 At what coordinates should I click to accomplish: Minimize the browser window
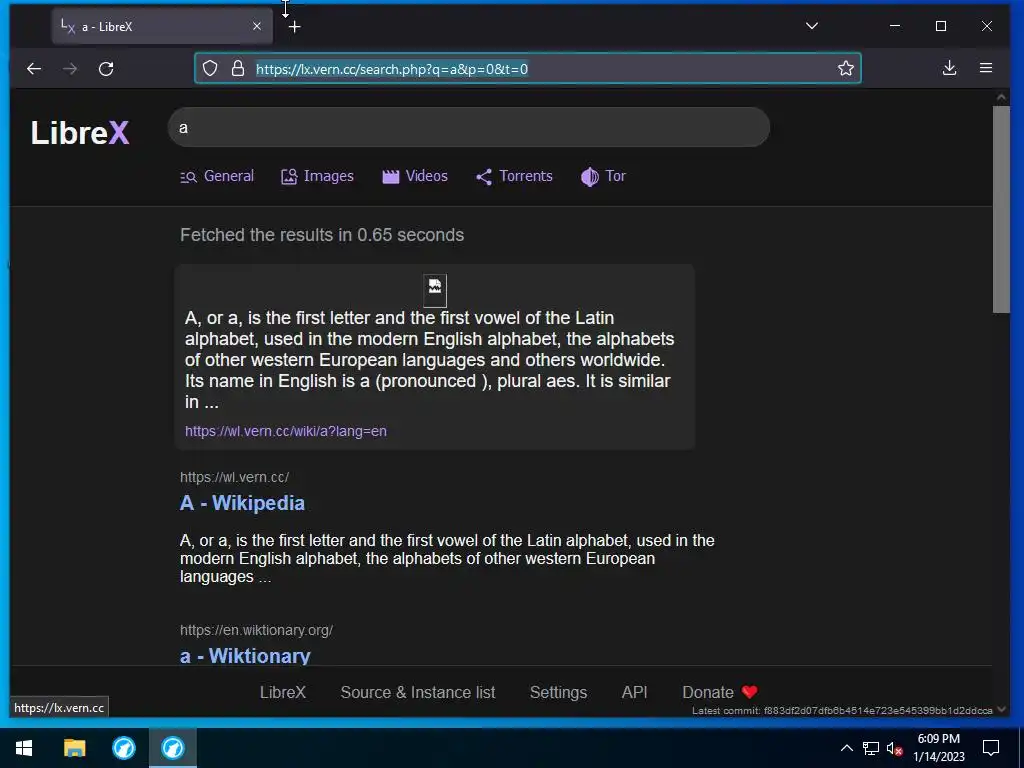(x=895, y=26)
